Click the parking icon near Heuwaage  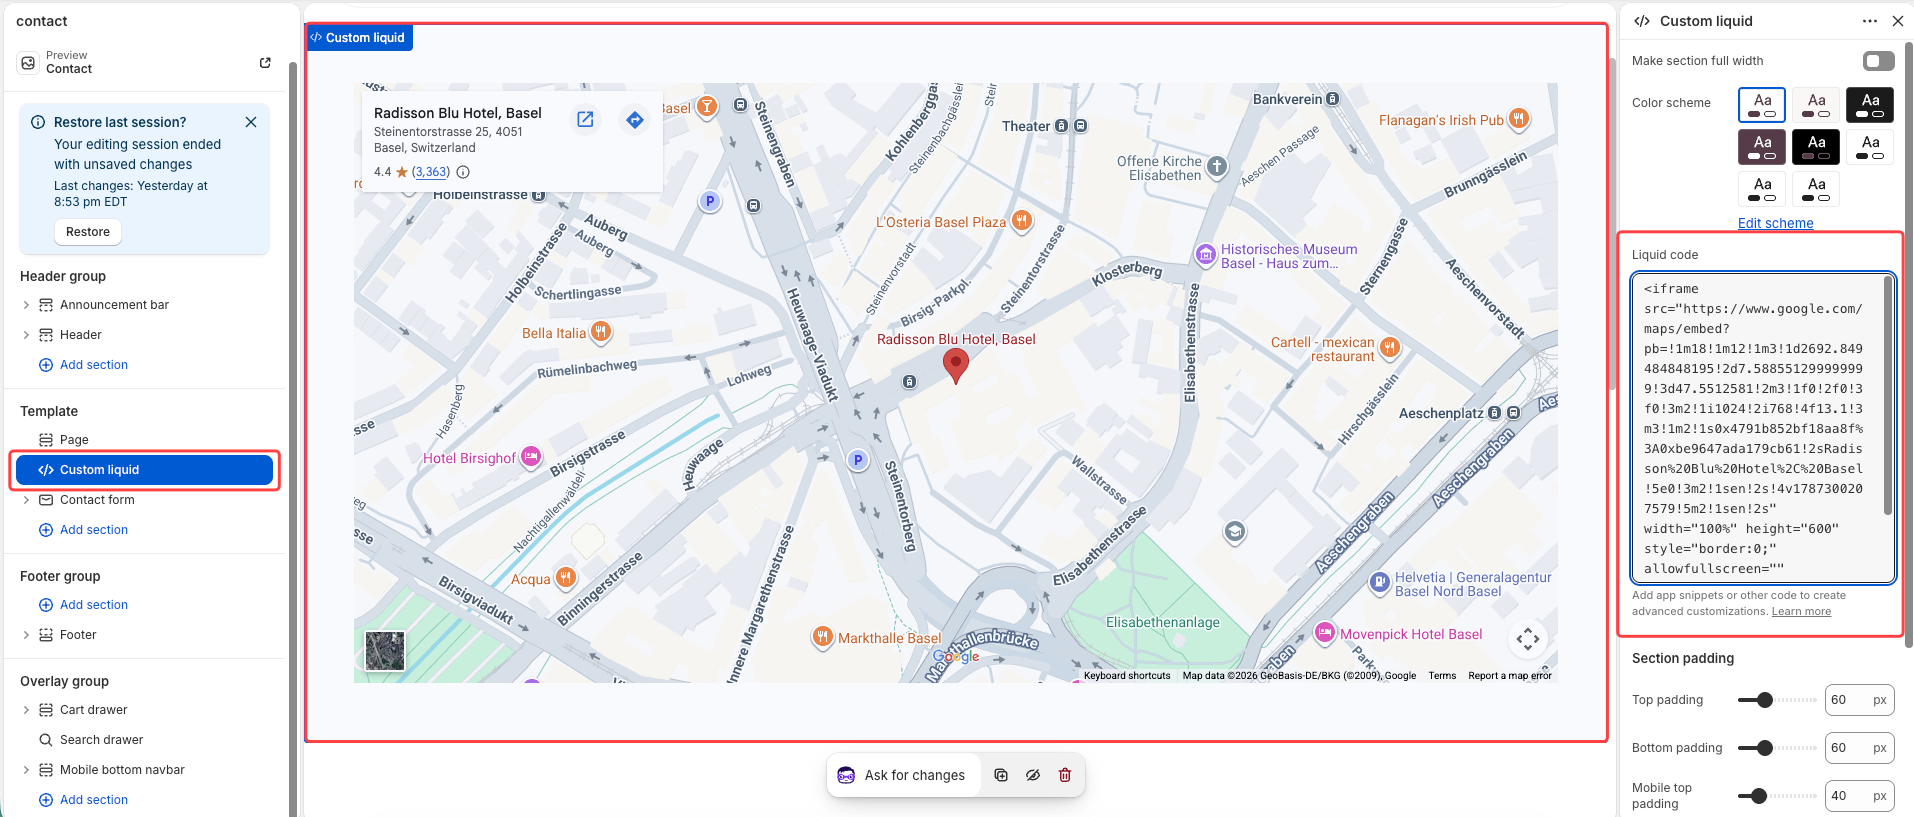pyautogui.click(x=857, y=460)
